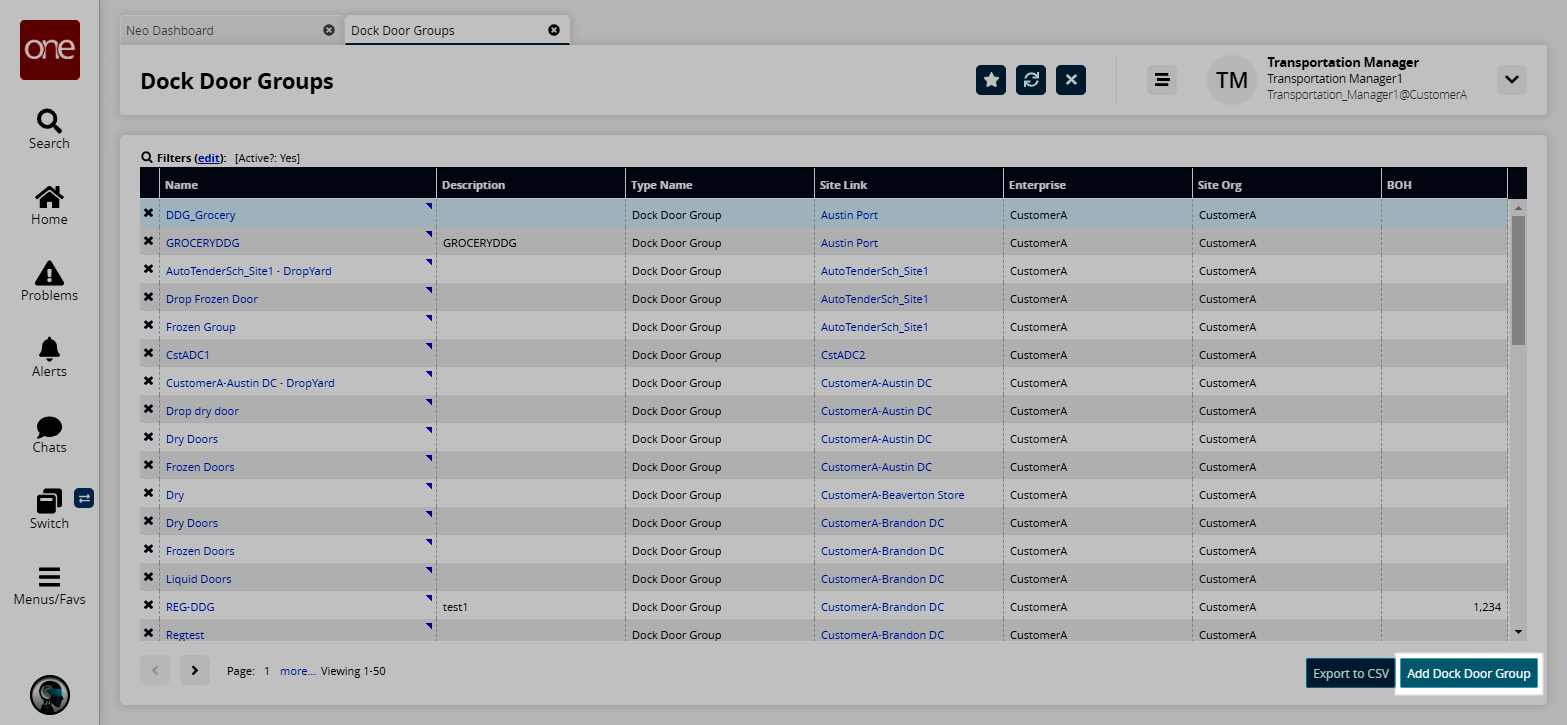Image resolution: width=1567 pixels, height=725 pixels.
Task: Click the Switch windows icon
Action: (49, 508)
